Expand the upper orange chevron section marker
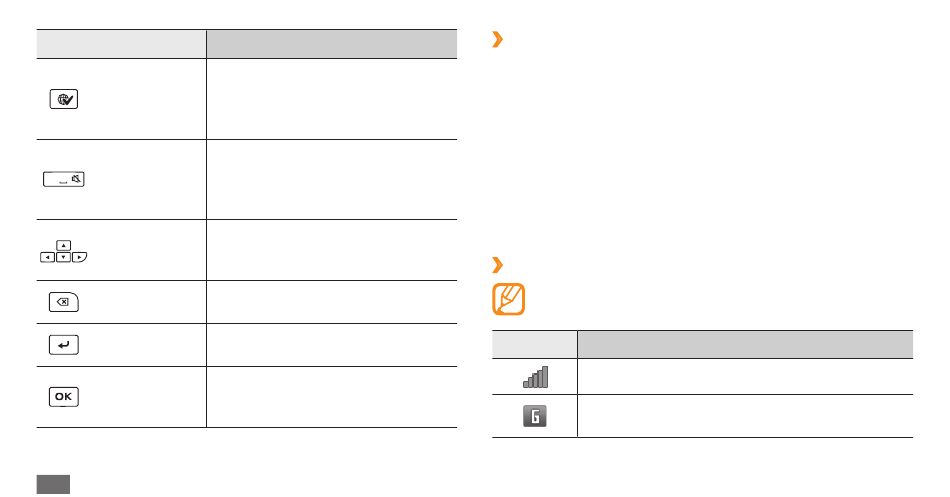This screenshot has width=950, height=497. point(497,39)
